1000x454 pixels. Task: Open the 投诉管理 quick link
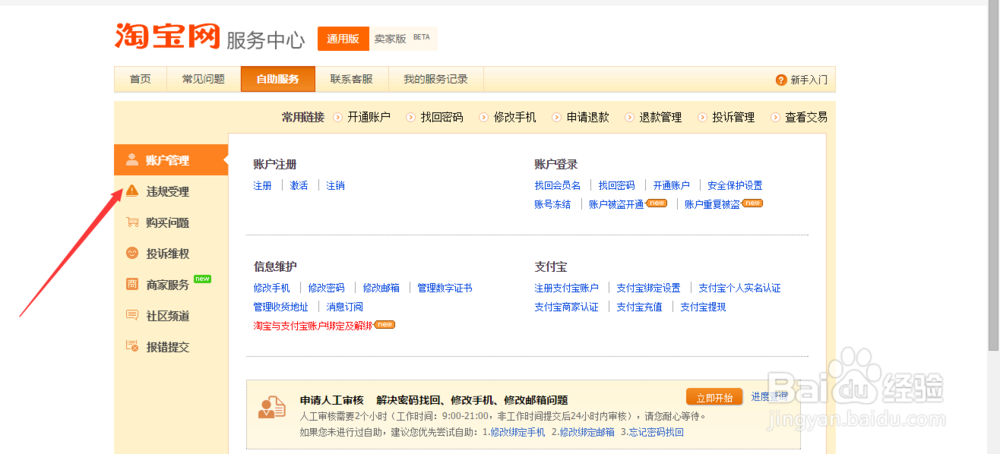733,117
